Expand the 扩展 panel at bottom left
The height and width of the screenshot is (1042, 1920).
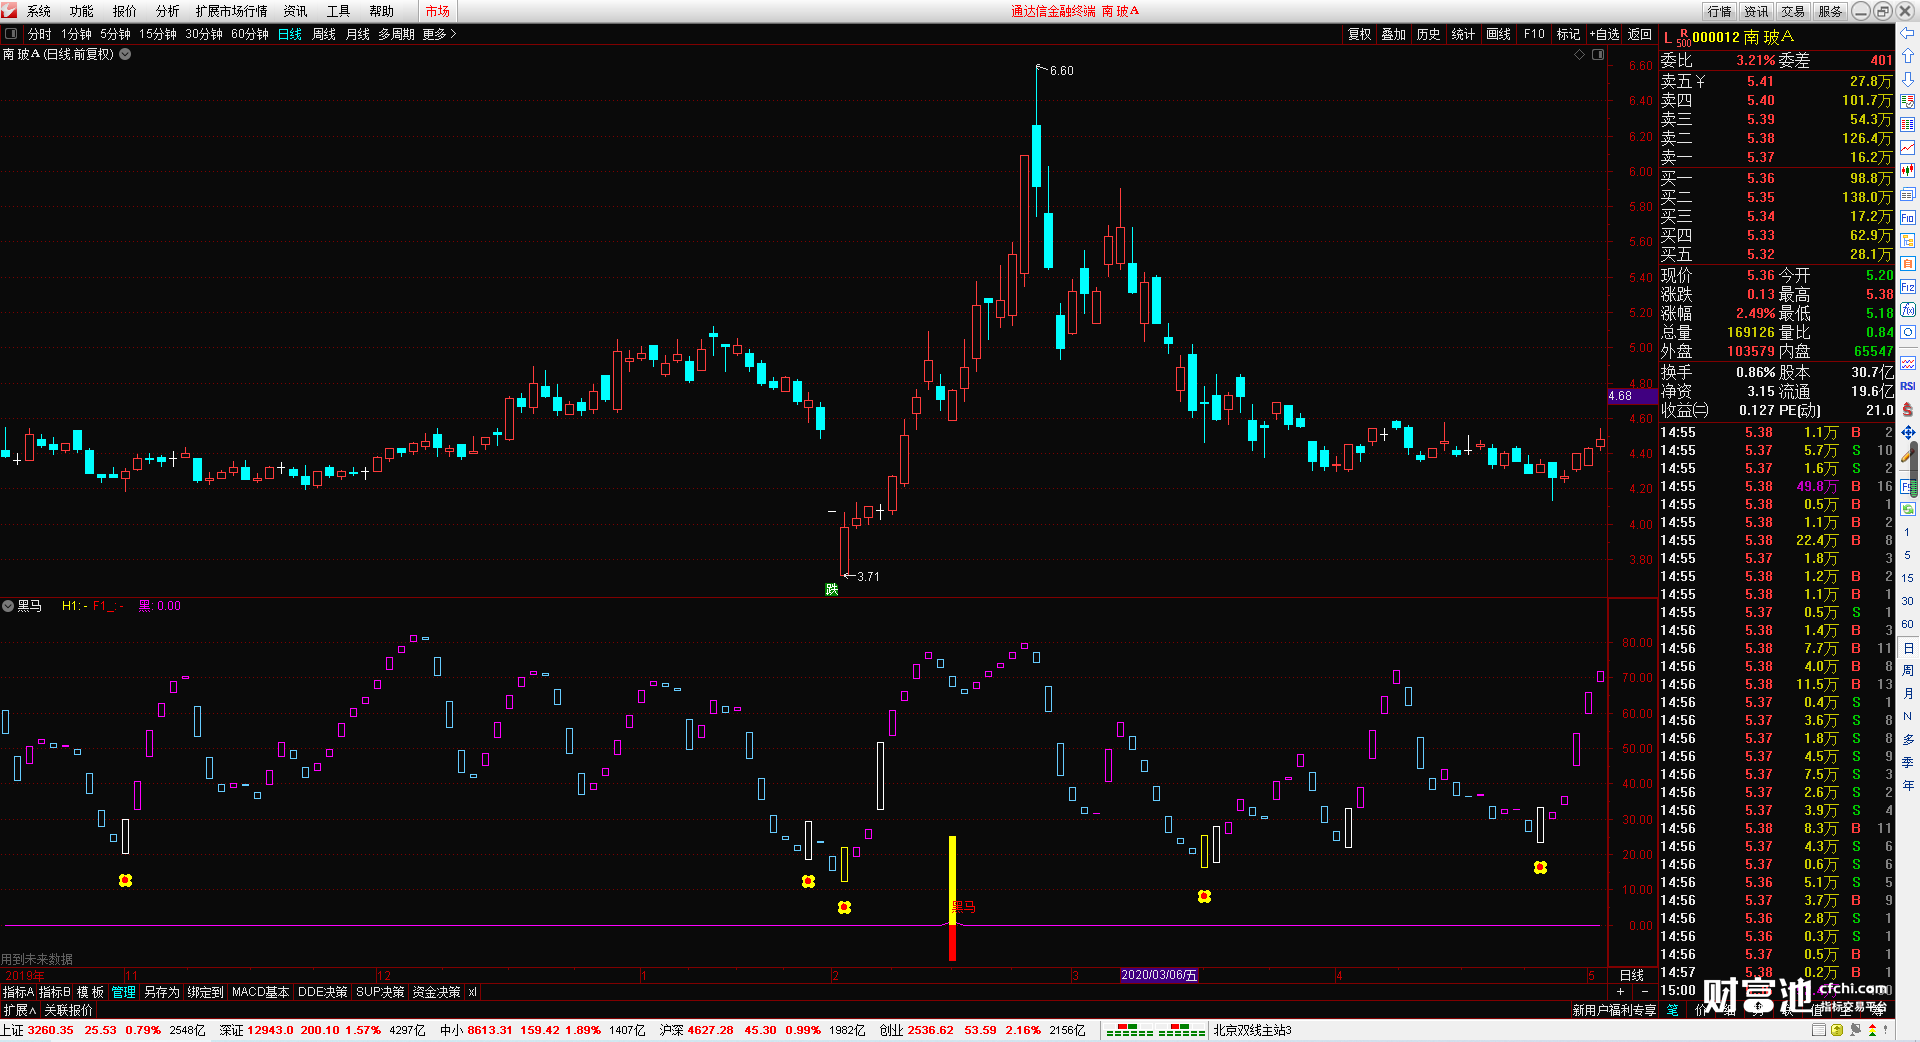click(20, 1010)
